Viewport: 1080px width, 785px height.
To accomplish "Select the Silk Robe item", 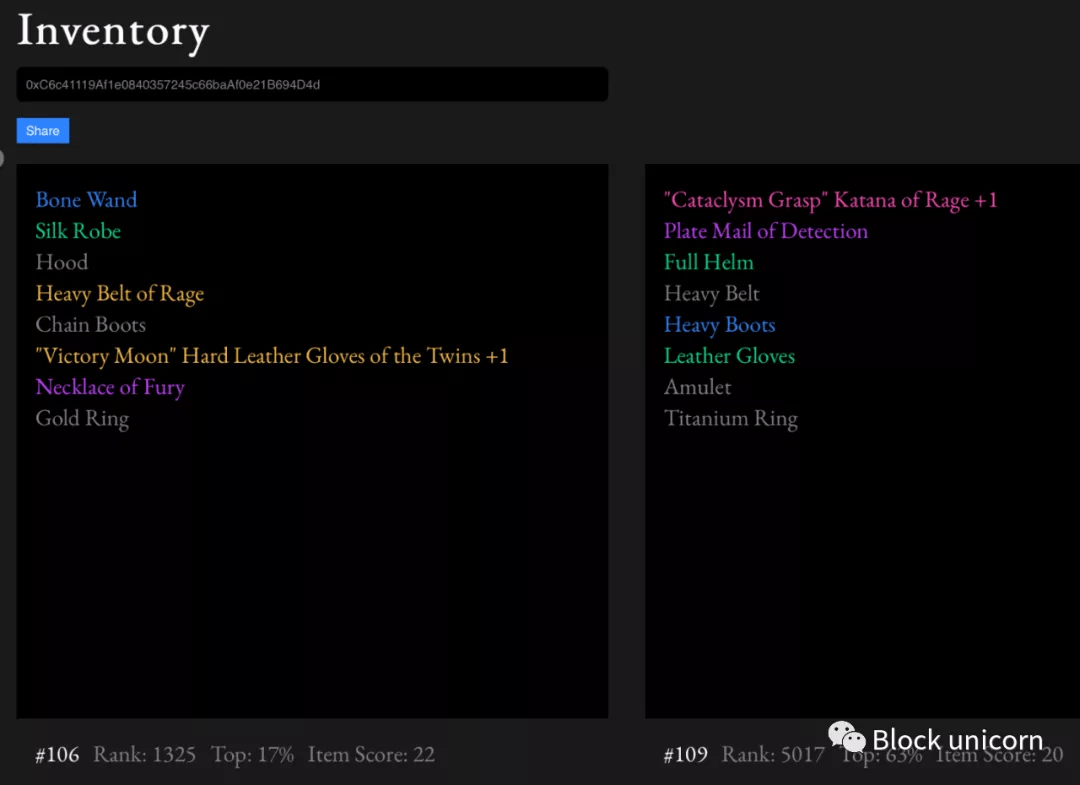I will [78, 231].
